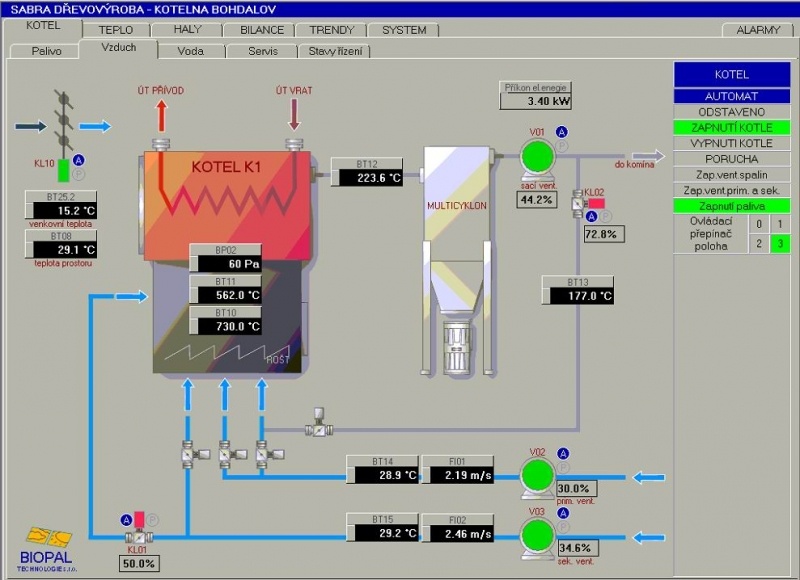Image resolution: width=800 pixels, height=580 pixels.
Task: Click the KL02 valve icon
Action: point(578,204)
